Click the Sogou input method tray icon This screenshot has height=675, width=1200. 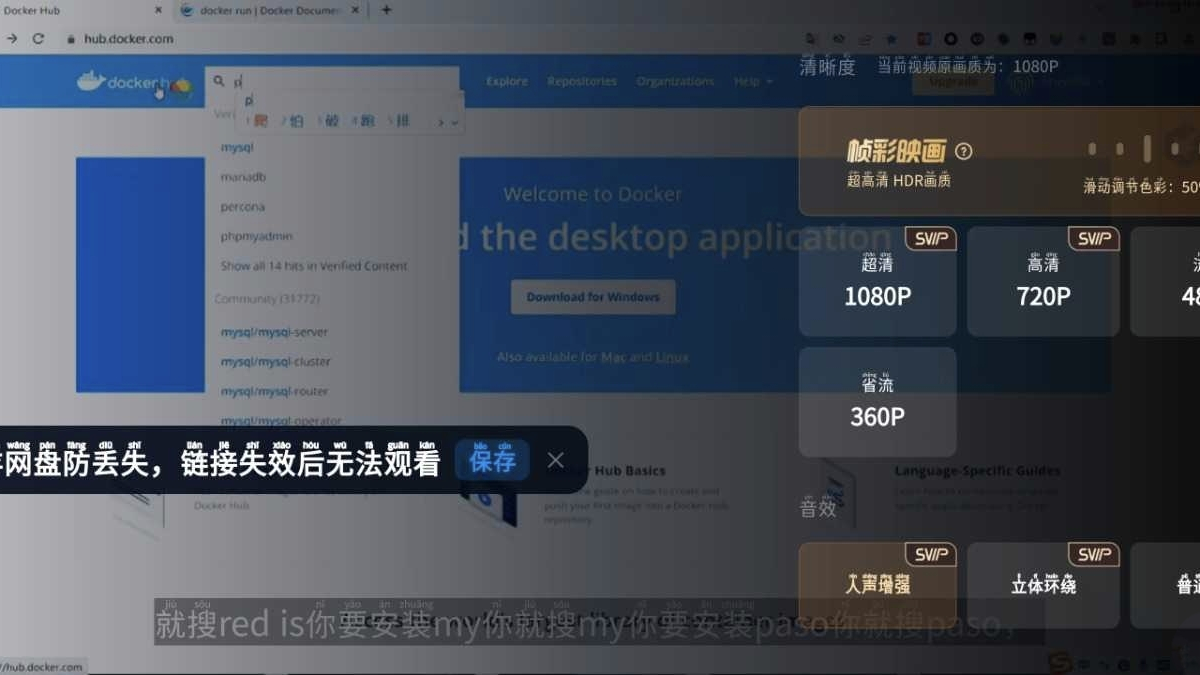coord(1063,662)
